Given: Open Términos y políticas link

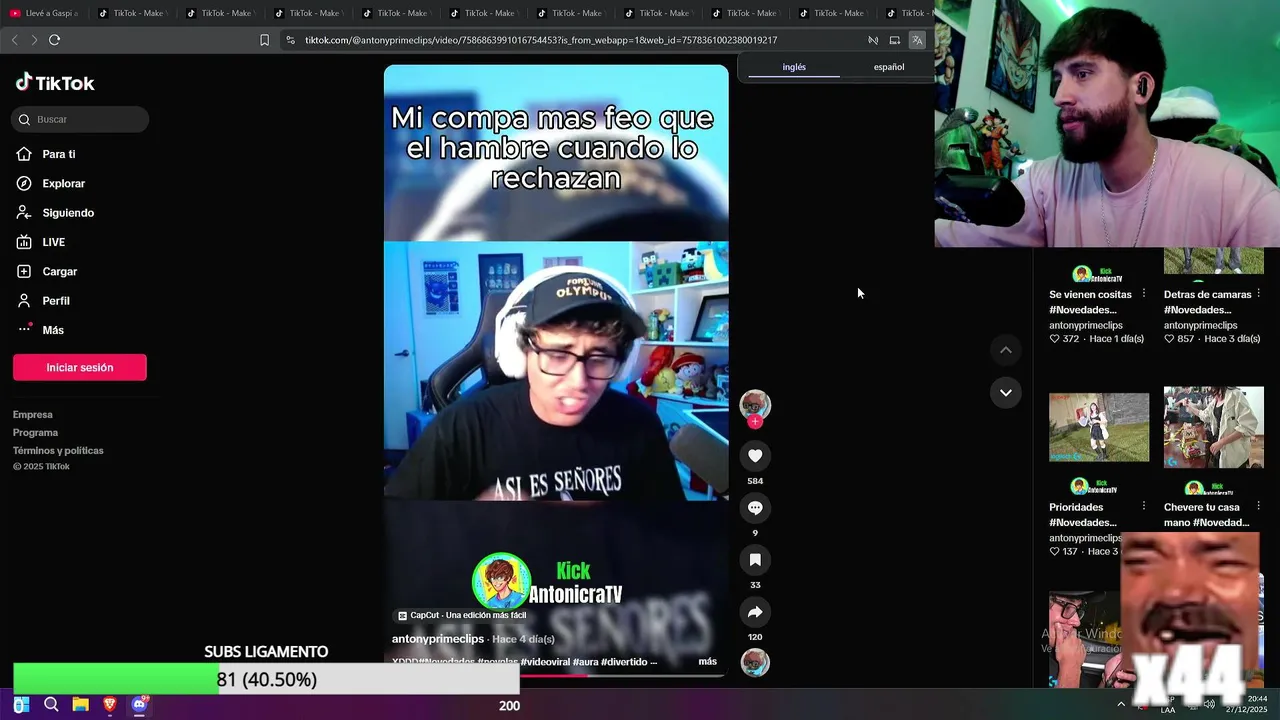Looking at the screenshot, I should coord(58,450).
